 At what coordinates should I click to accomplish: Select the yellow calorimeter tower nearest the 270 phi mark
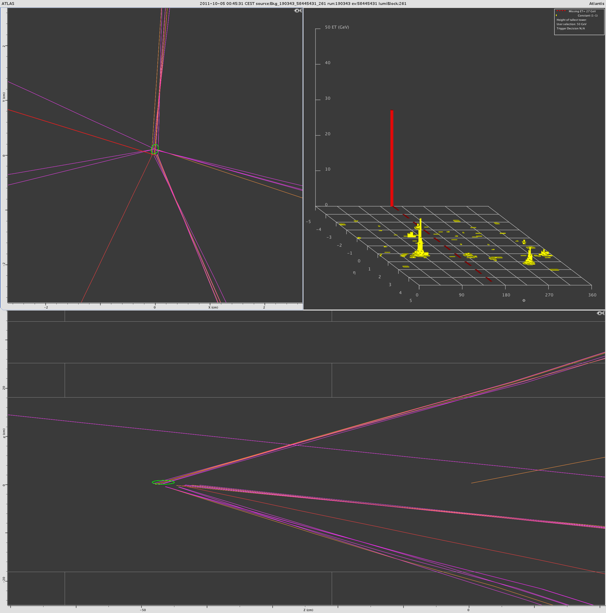click(529, 256)
